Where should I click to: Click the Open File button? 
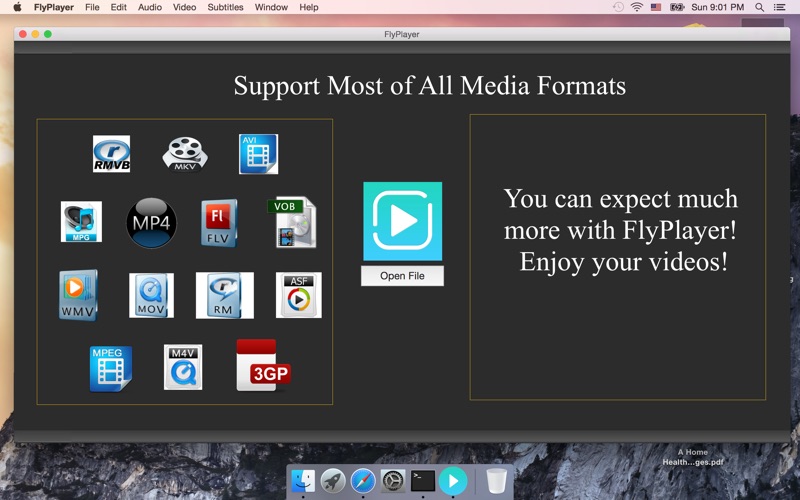[x=403, y=276]
